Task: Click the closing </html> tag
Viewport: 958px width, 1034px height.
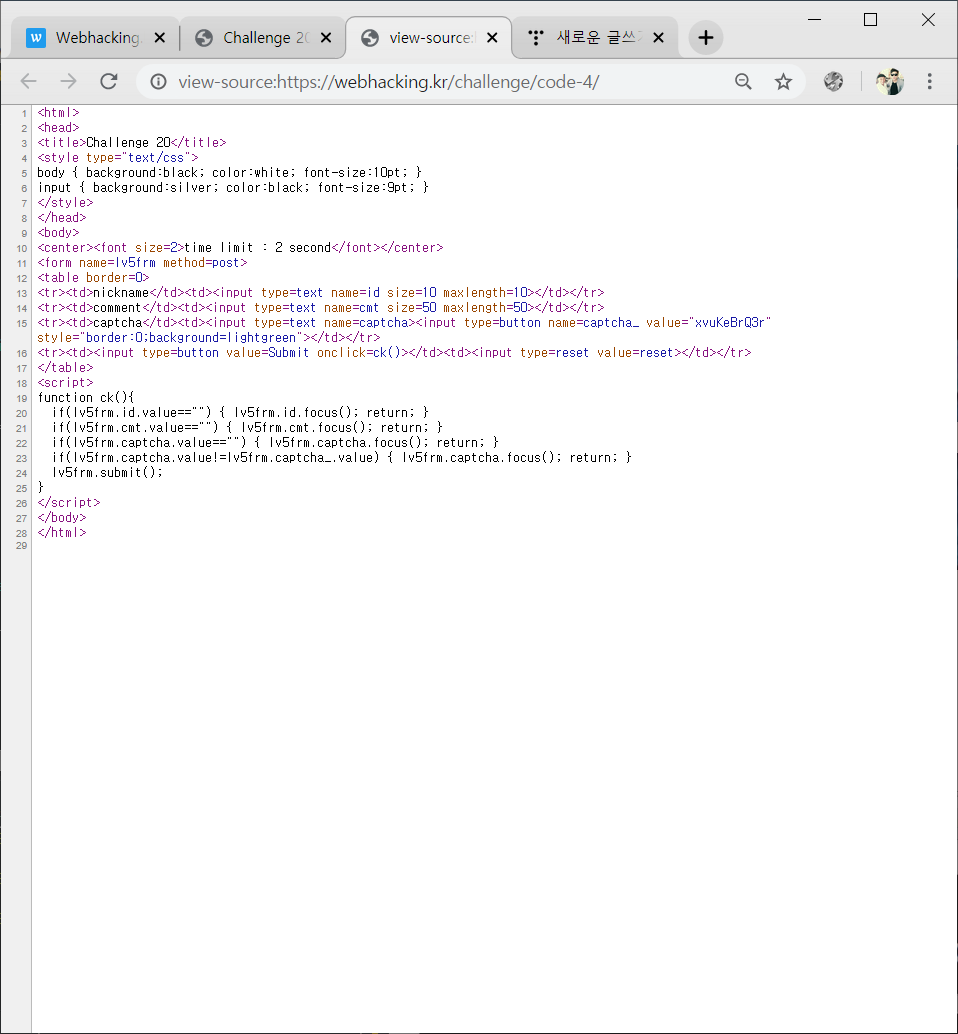Action: click(61, 532)
